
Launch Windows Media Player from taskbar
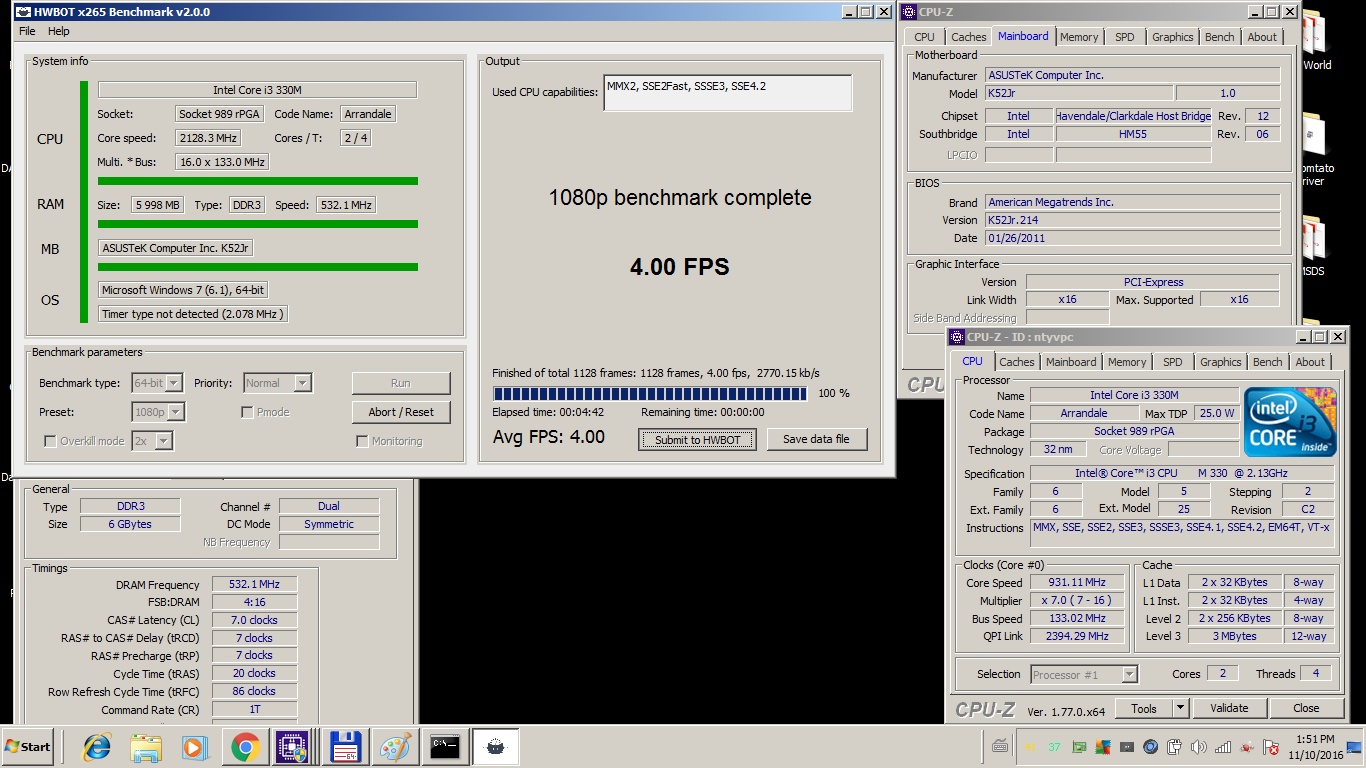click(195, 747)
